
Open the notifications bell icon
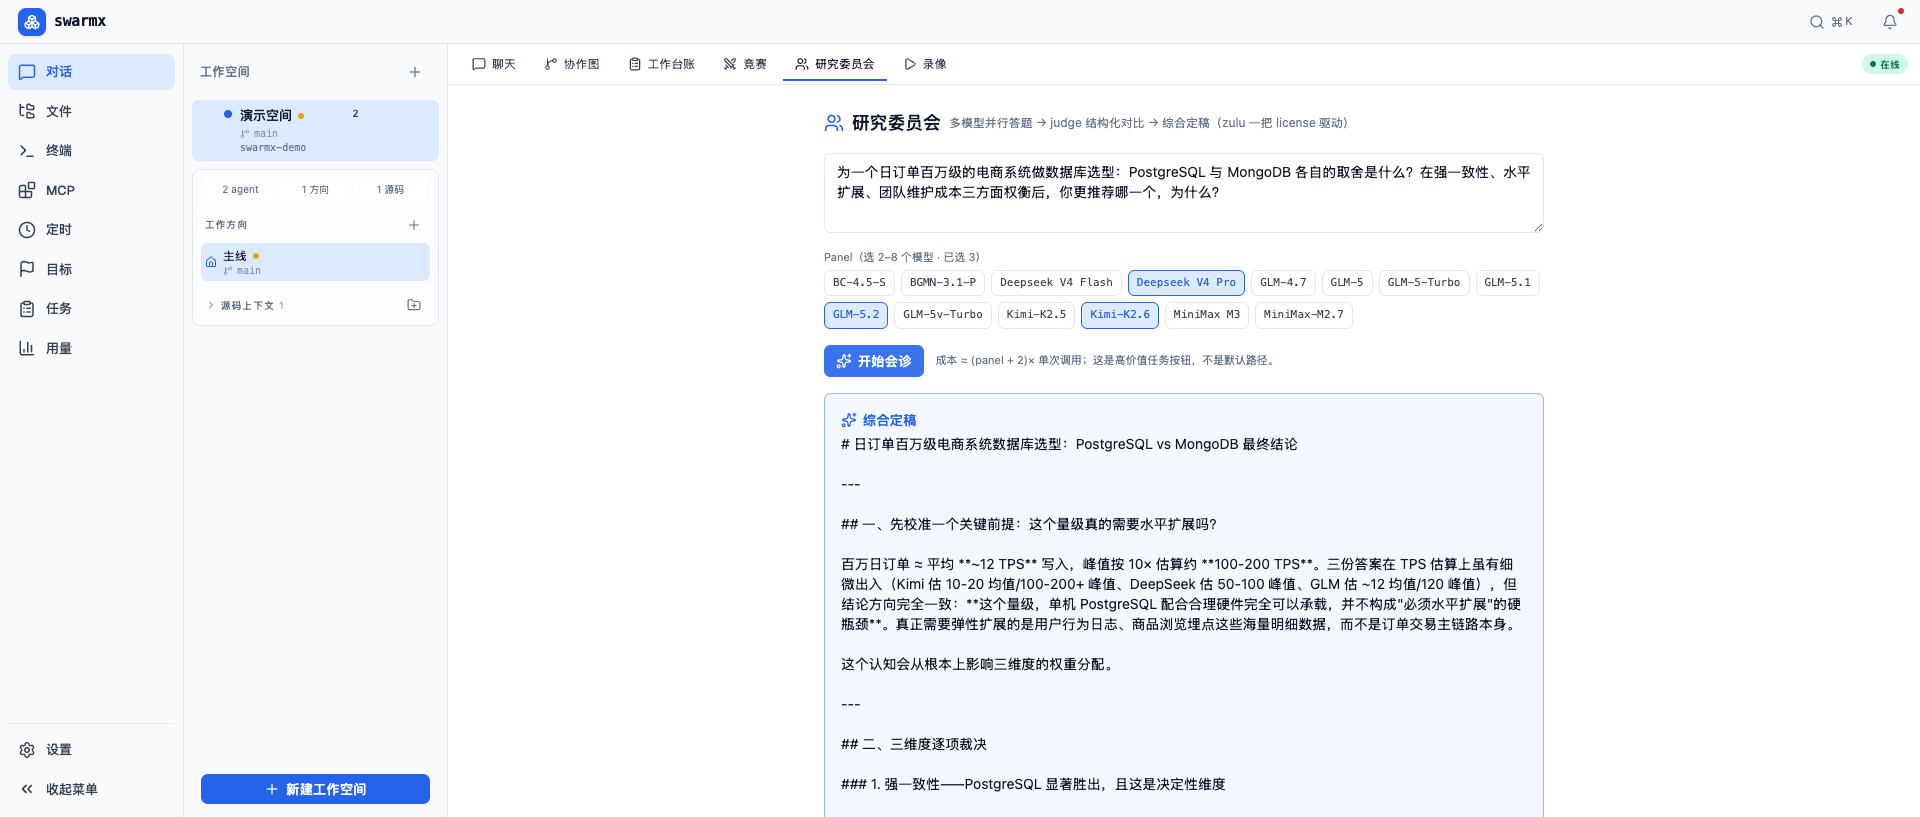(x=1890, y=22)
